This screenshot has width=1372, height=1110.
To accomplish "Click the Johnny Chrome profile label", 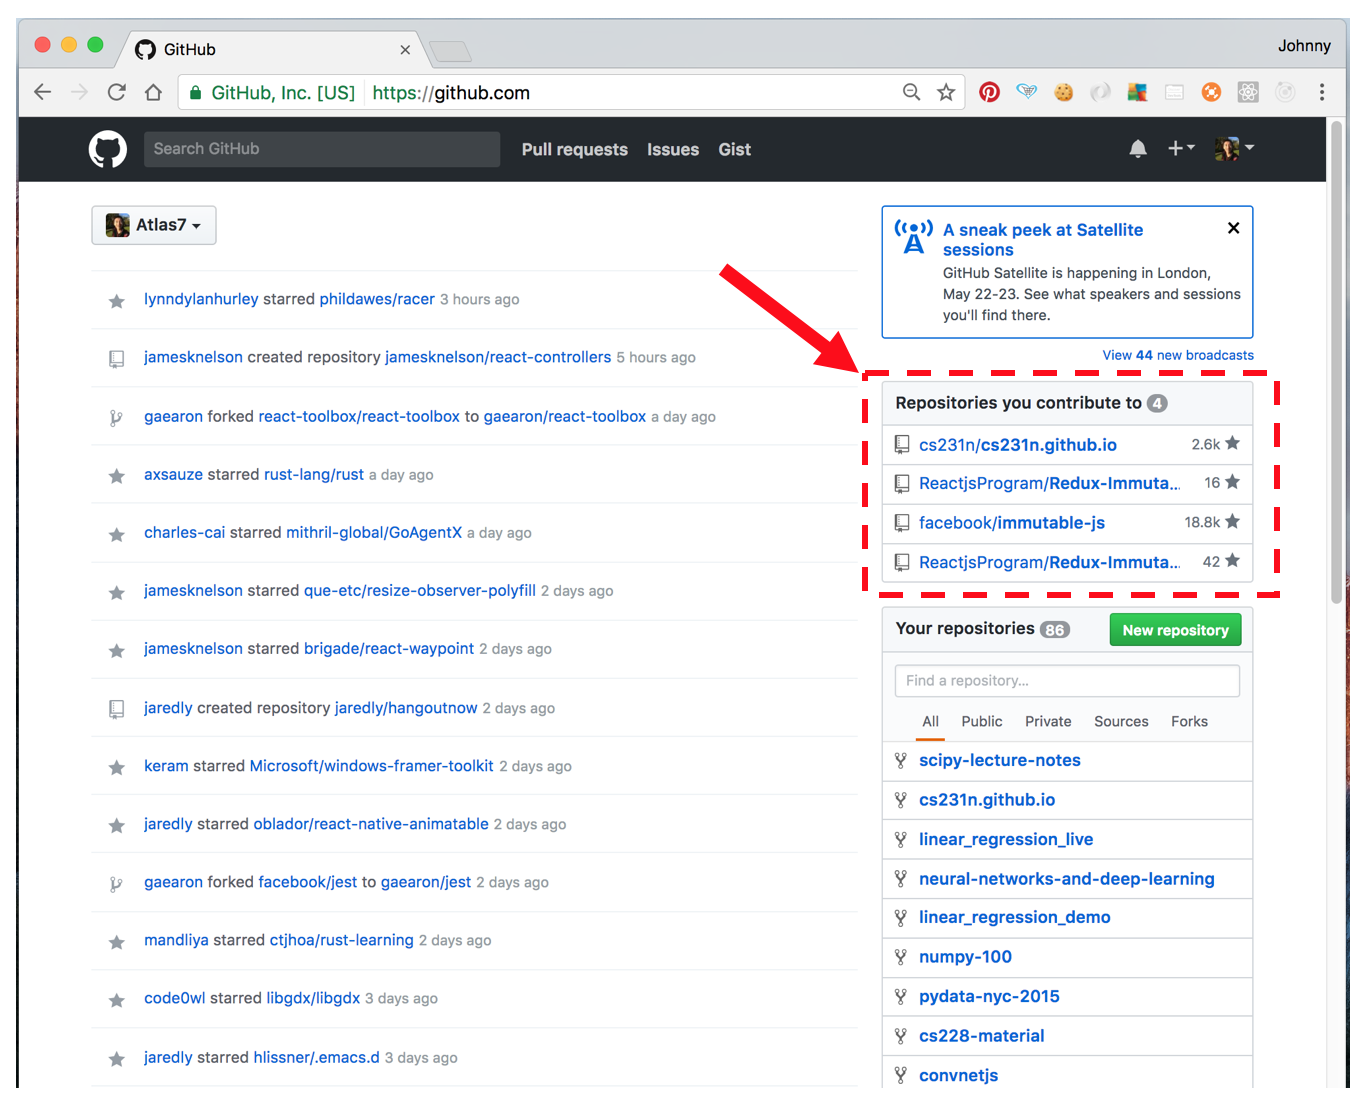I will coord(1304,46).
